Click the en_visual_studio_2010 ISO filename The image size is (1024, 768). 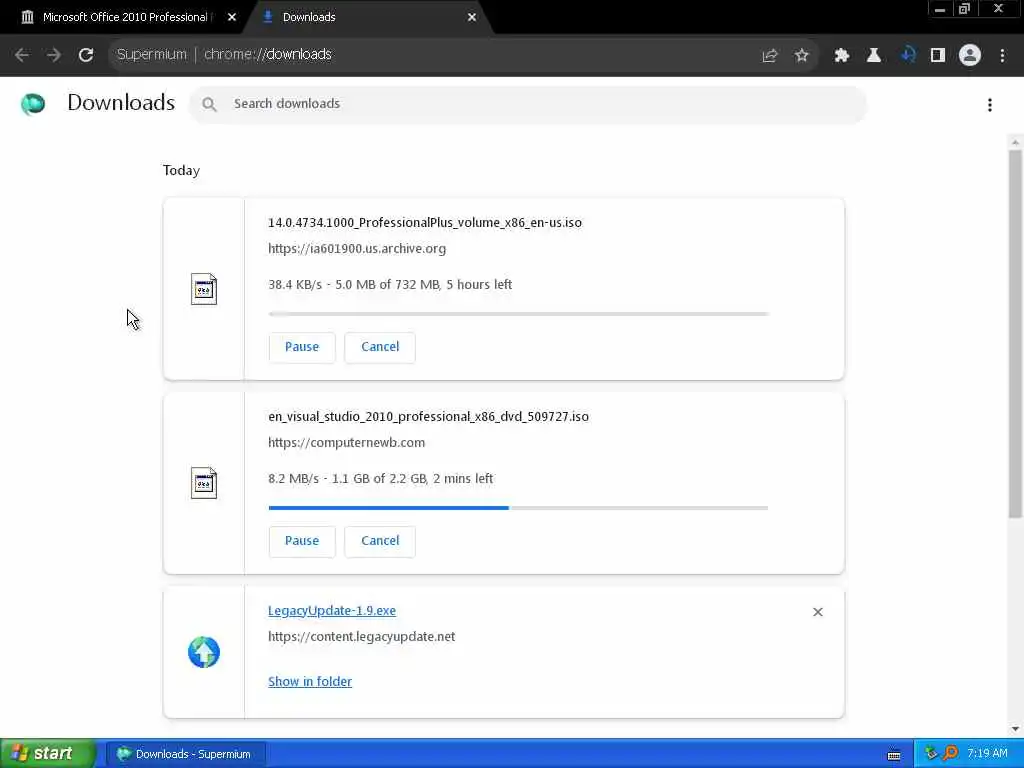pyautogui.click(x=428, y=417)
